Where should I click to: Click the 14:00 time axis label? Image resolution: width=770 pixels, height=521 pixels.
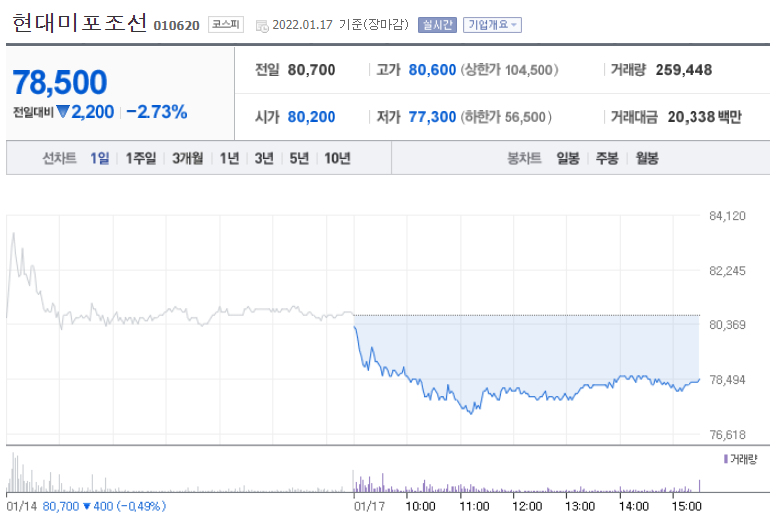point(633,506)
